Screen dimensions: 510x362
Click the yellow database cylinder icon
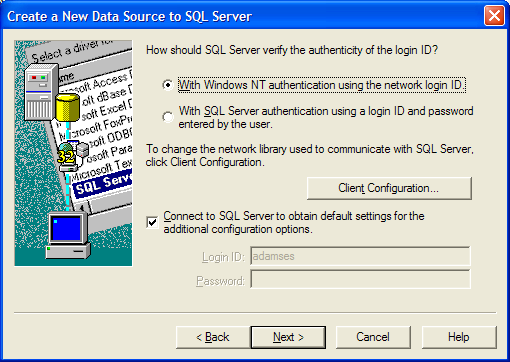(x=68, y=107)
